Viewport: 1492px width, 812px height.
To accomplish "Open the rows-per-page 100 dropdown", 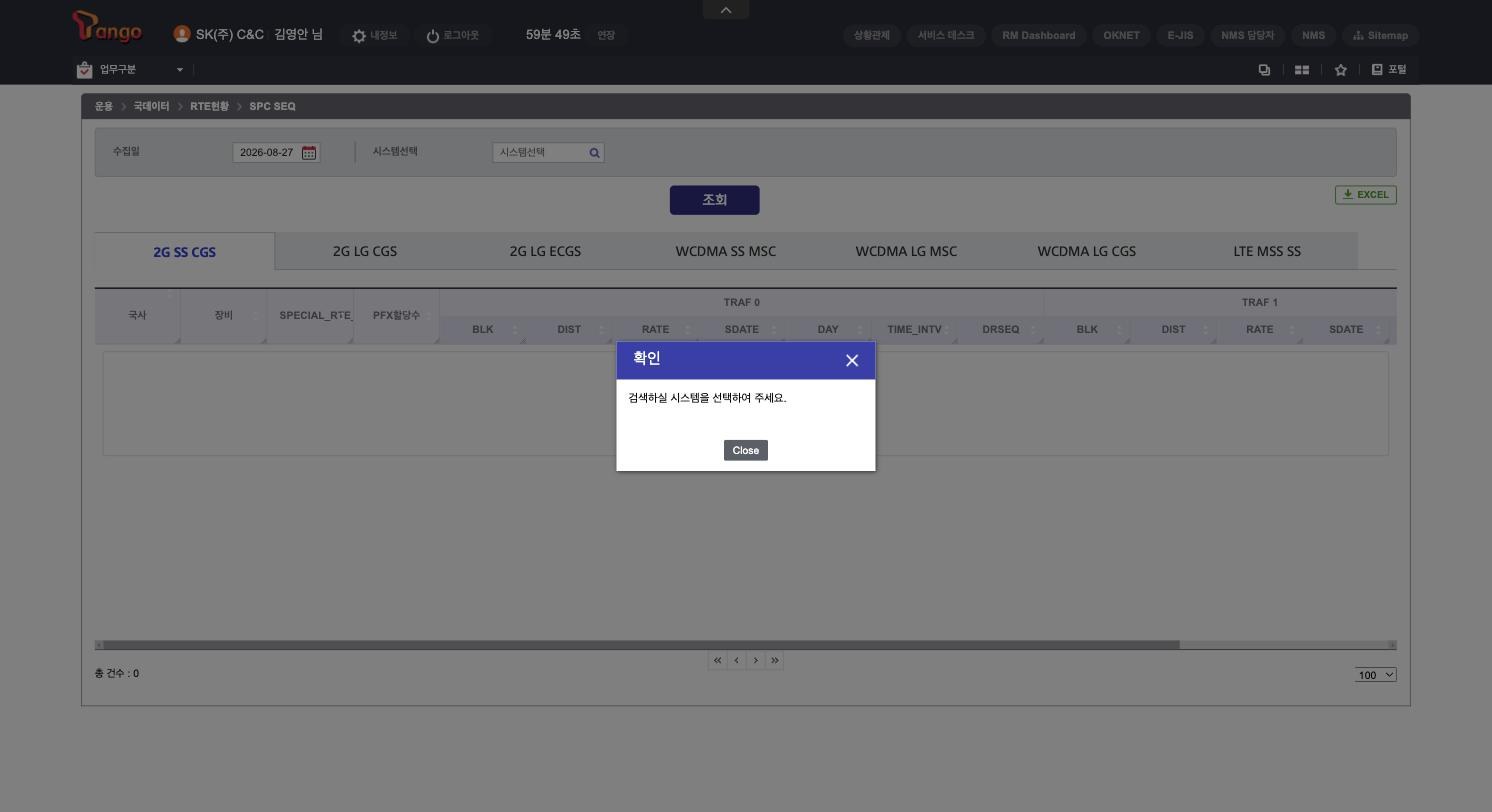I will tap(1376, 675).
